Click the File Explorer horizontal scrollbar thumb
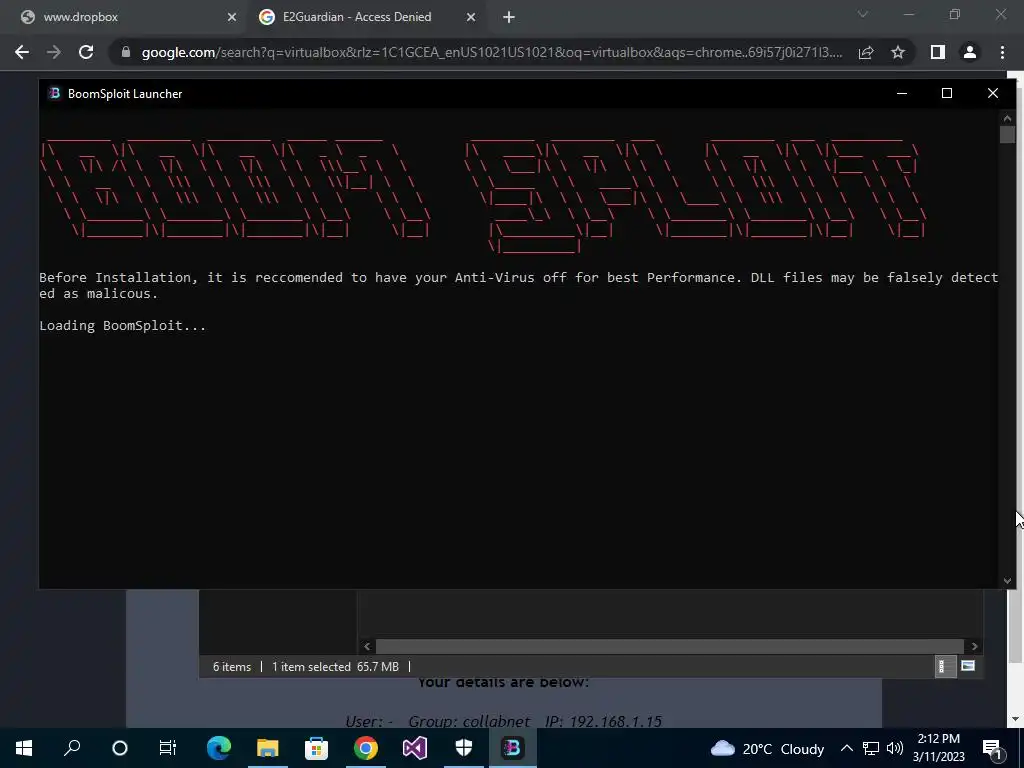This screenshot has width=1024, height=768. point(669,646)
